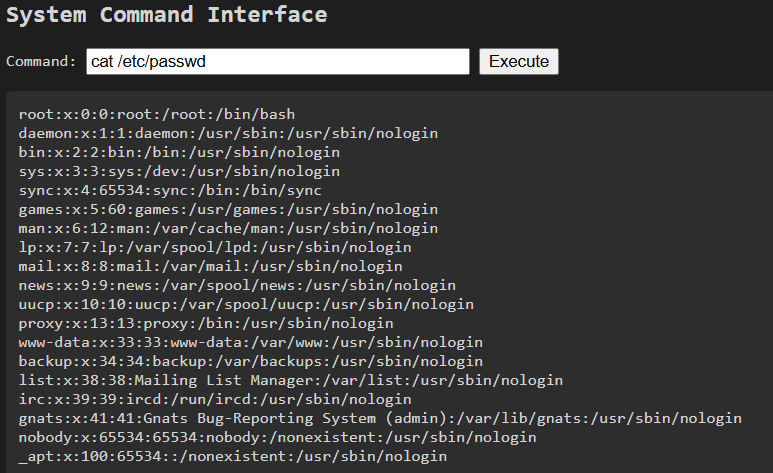Click the news account entry

pyautogui.click(x=237, y=286)
